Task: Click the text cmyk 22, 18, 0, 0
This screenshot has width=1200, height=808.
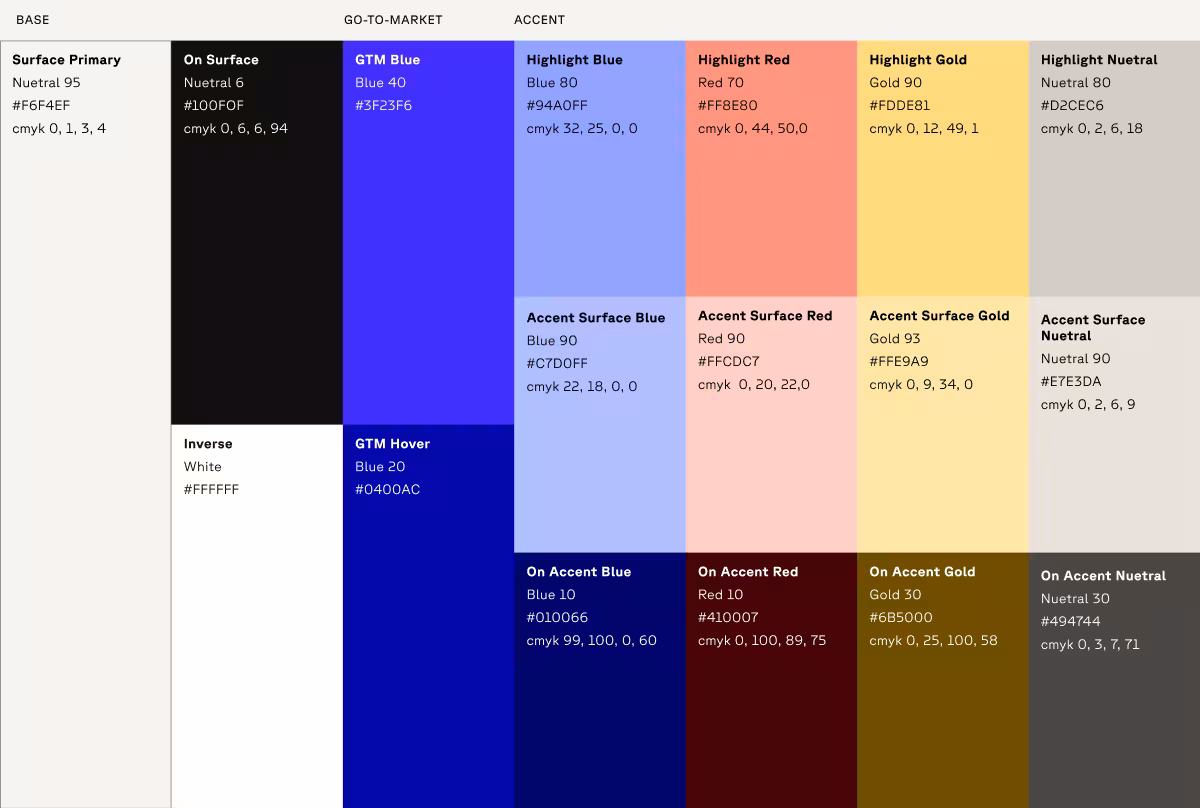Action: coord(582,386)
